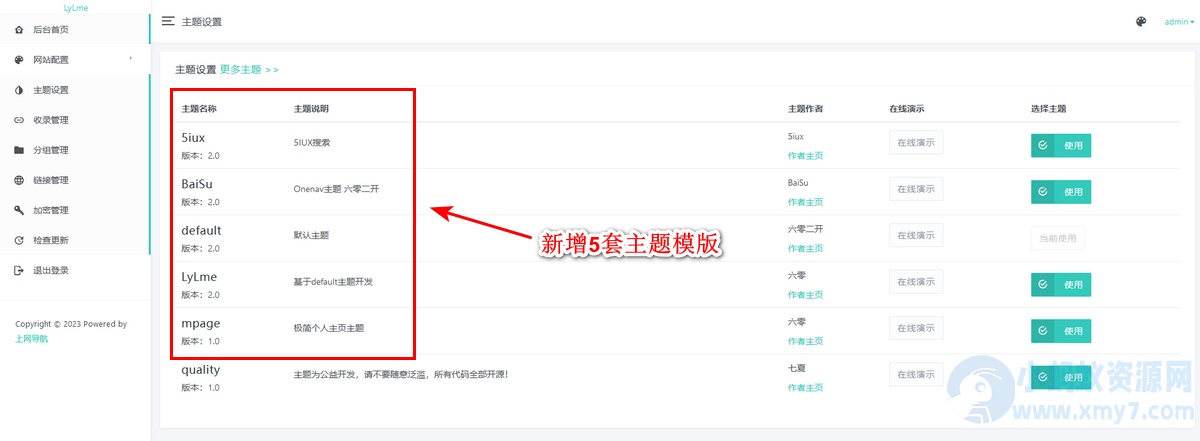Click 在线演示 for the LyLme theme

pyautogui.click(x=916, y=281)
